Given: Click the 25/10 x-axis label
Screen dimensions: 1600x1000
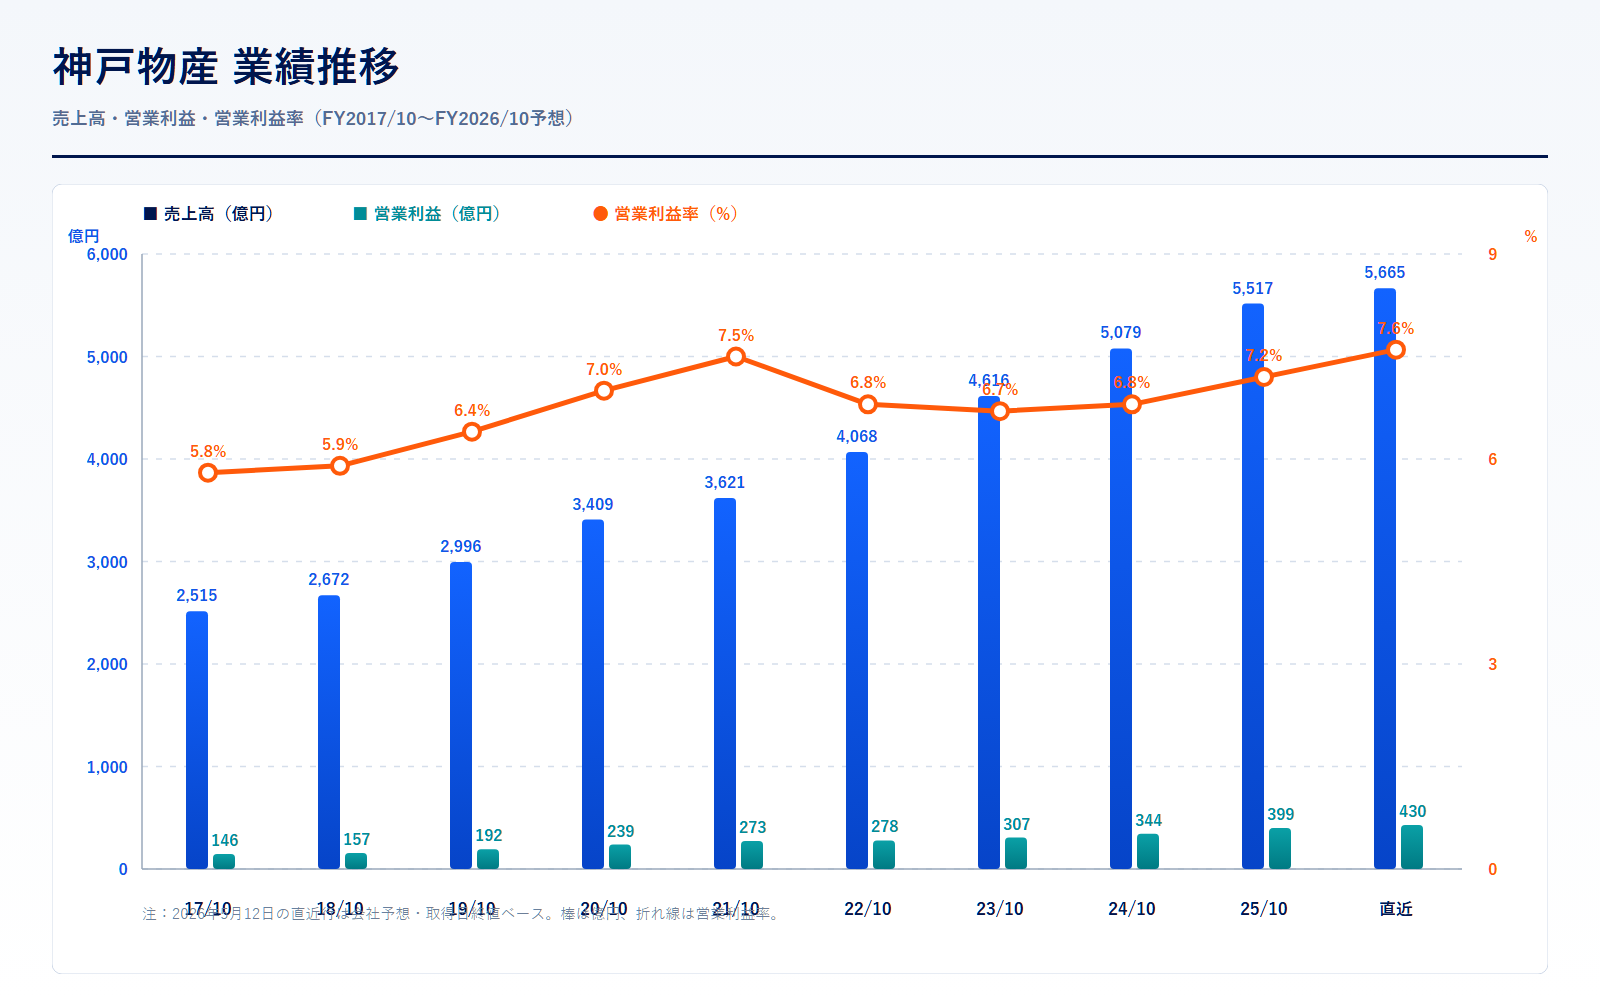Looking at the screenshot, I should click(1264, 909).
